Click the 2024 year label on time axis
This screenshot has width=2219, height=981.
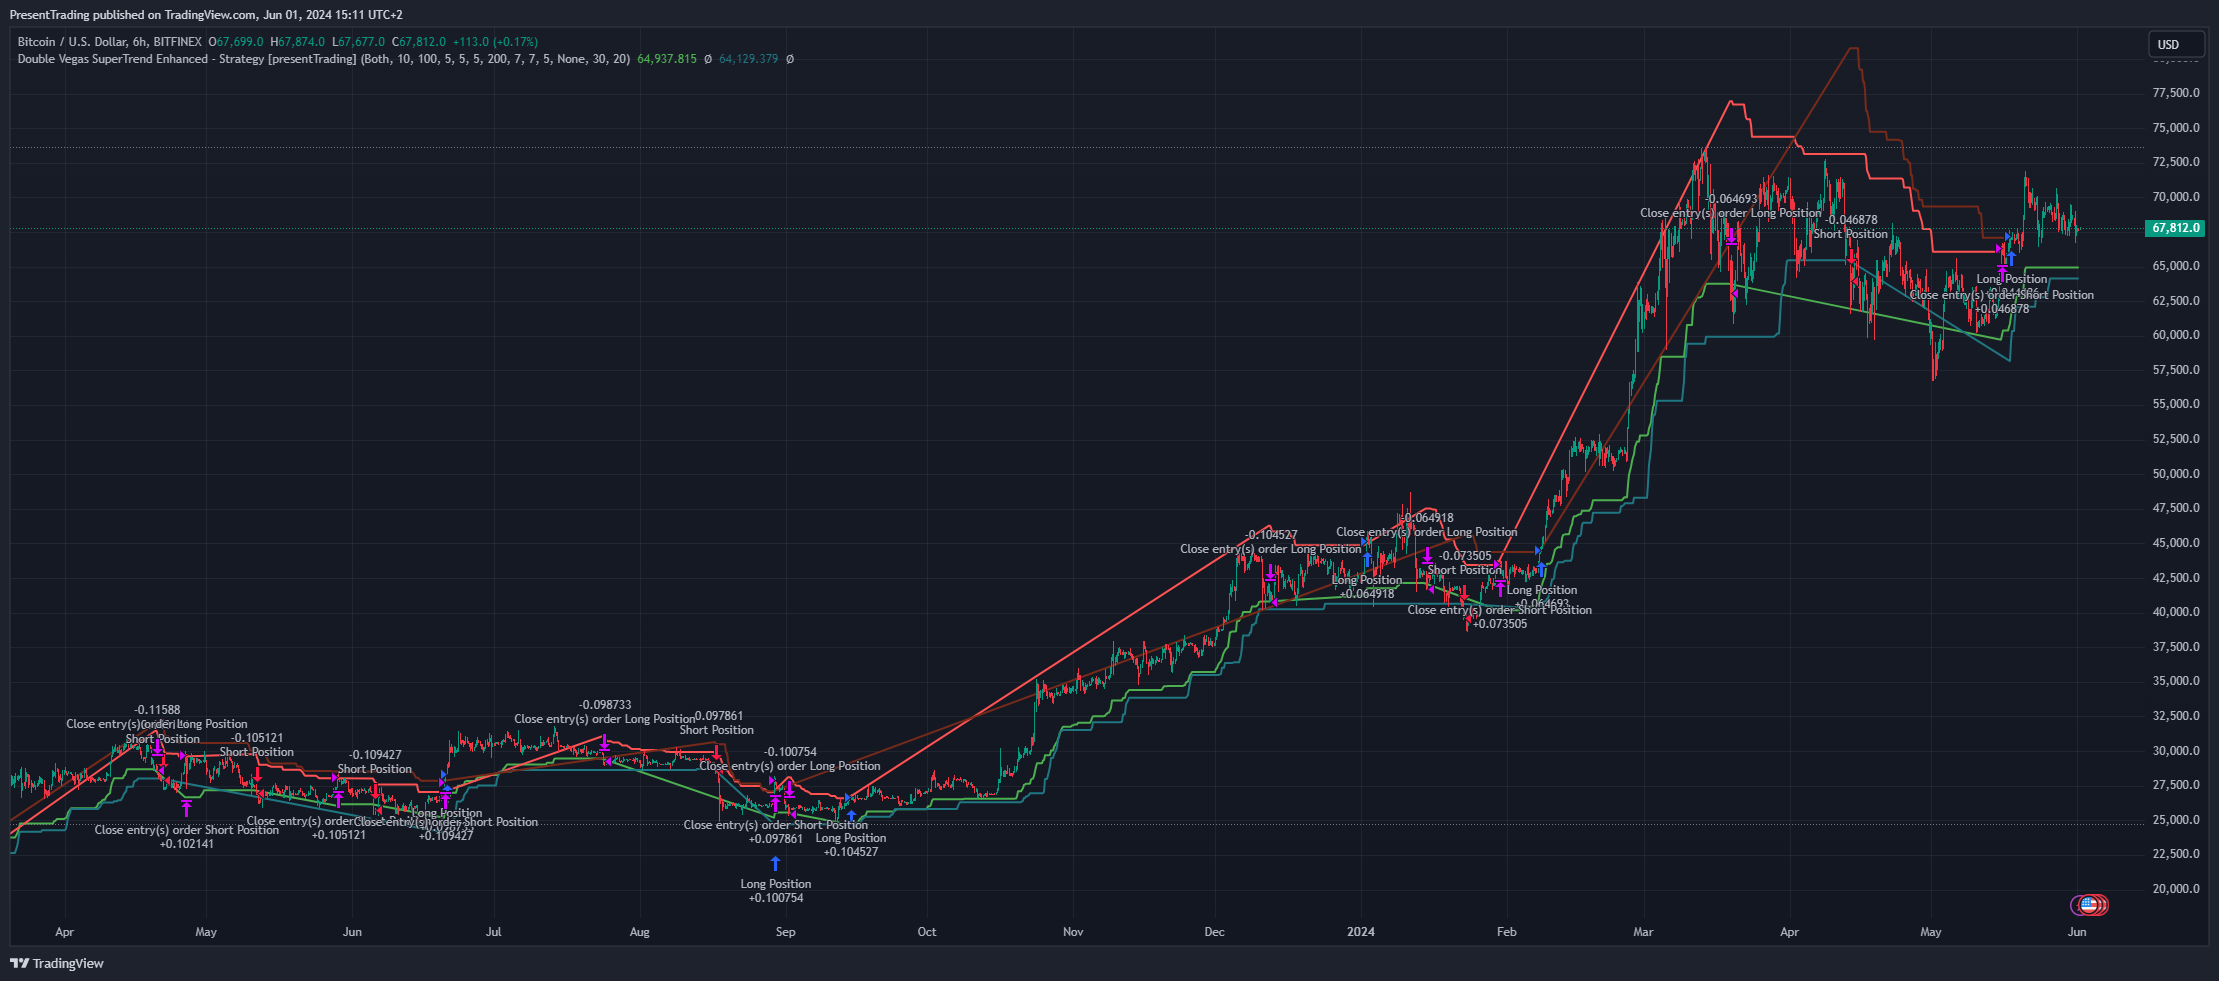[1361, 932]
